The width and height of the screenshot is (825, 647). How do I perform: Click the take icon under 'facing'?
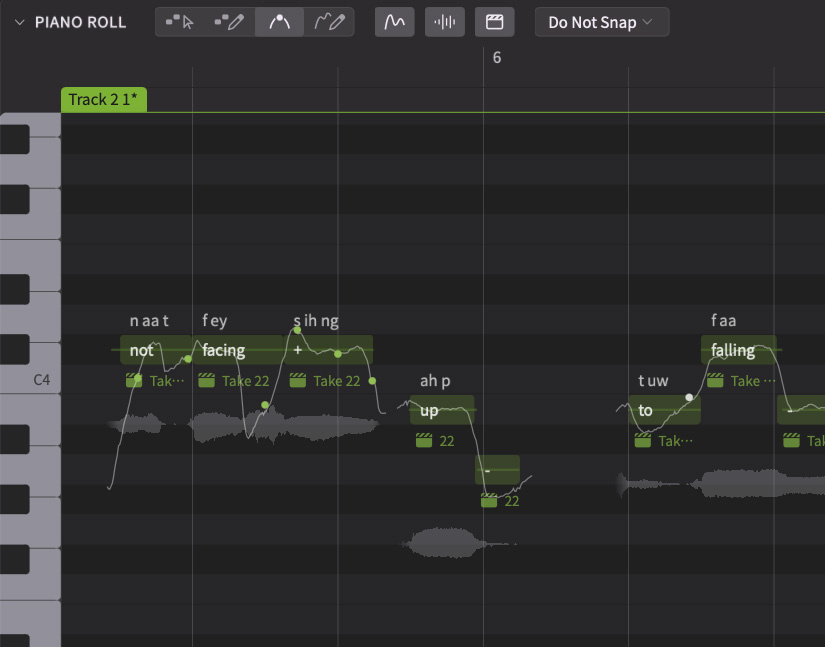coord(207,380)
